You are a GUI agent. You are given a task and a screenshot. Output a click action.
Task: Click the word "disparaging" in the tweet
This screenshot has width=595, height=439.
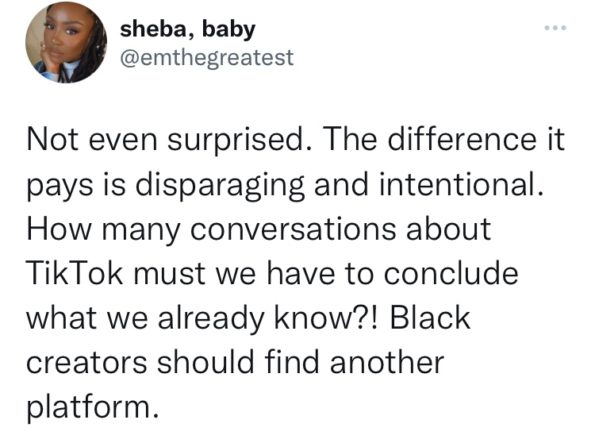(x=220, y=186)
